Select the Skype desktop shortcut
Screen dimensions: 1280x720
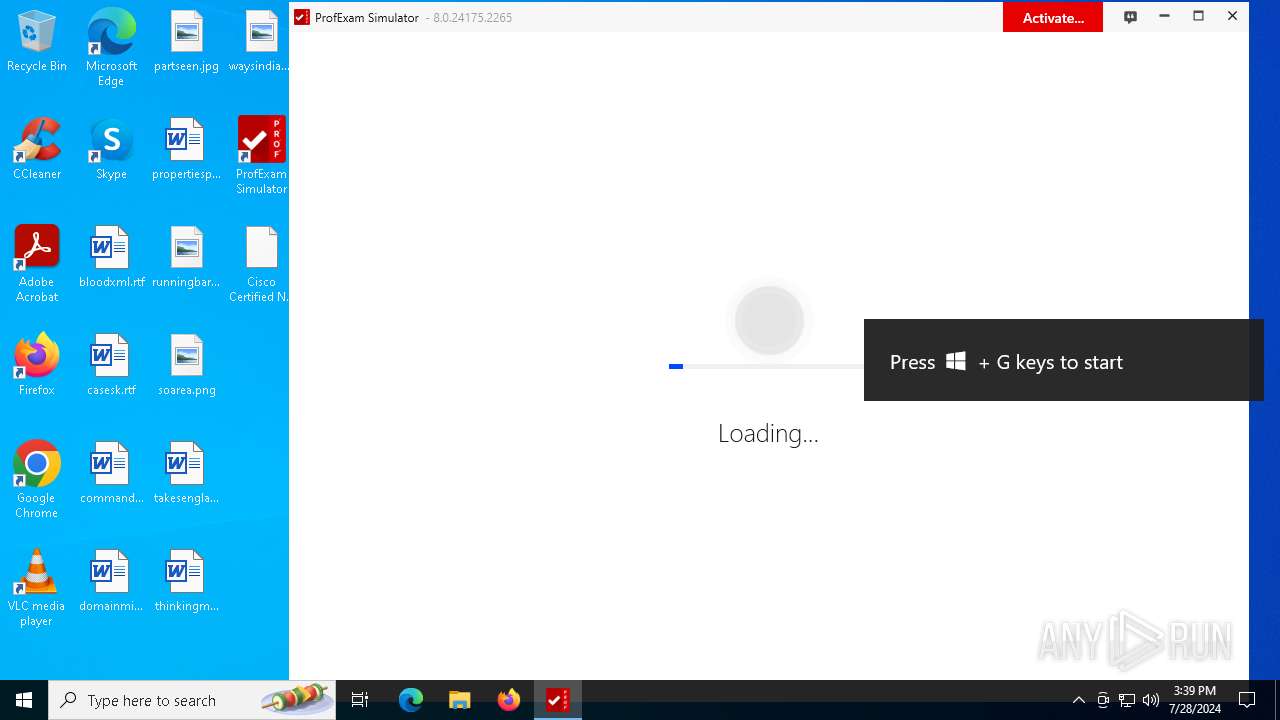pos(111,150)
